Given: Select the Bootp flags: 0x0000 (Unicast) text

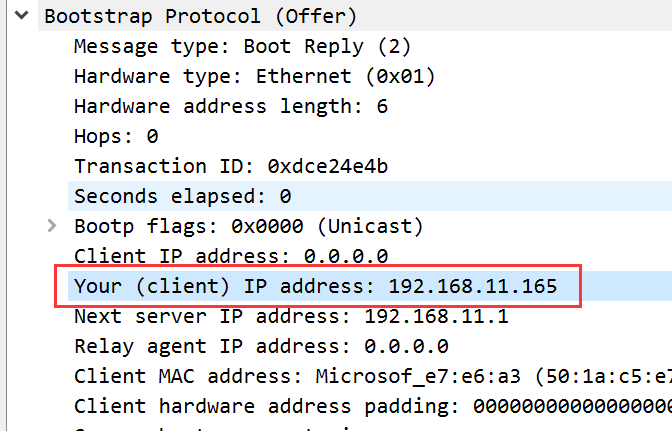Looking at the screenshot, I should pos(248,226).
